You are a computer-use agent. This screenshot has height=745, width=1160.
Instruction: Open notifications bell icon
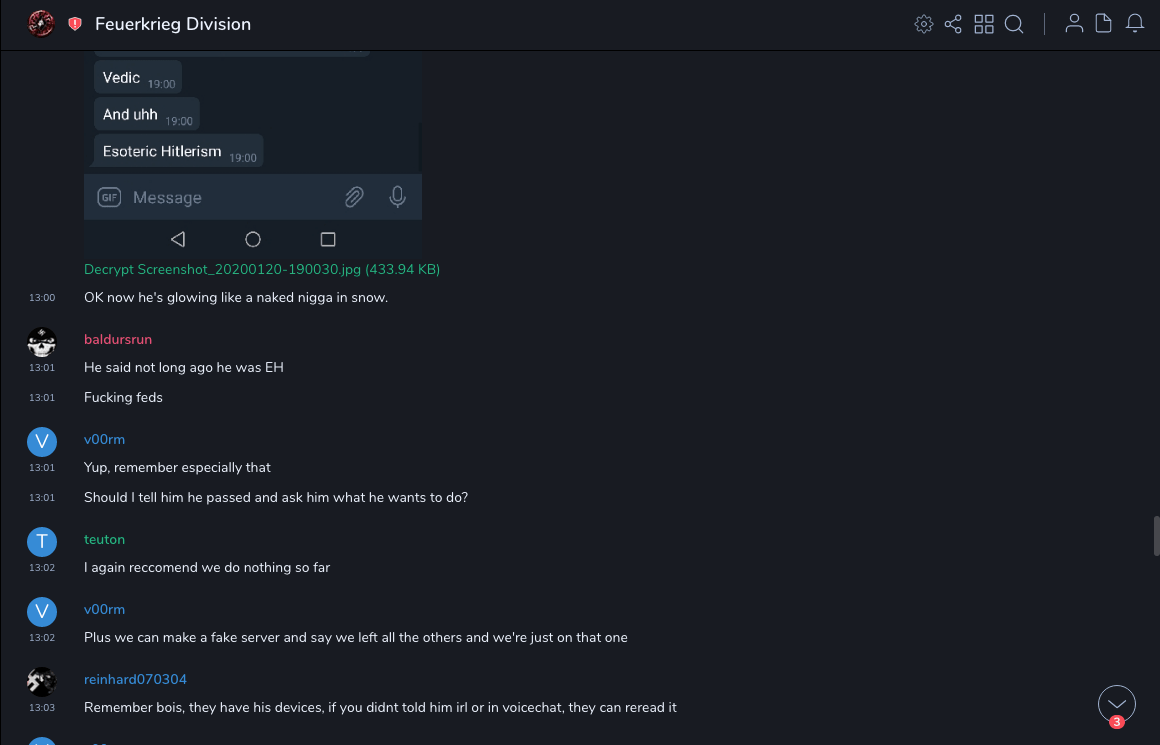tap(1135, 24)
